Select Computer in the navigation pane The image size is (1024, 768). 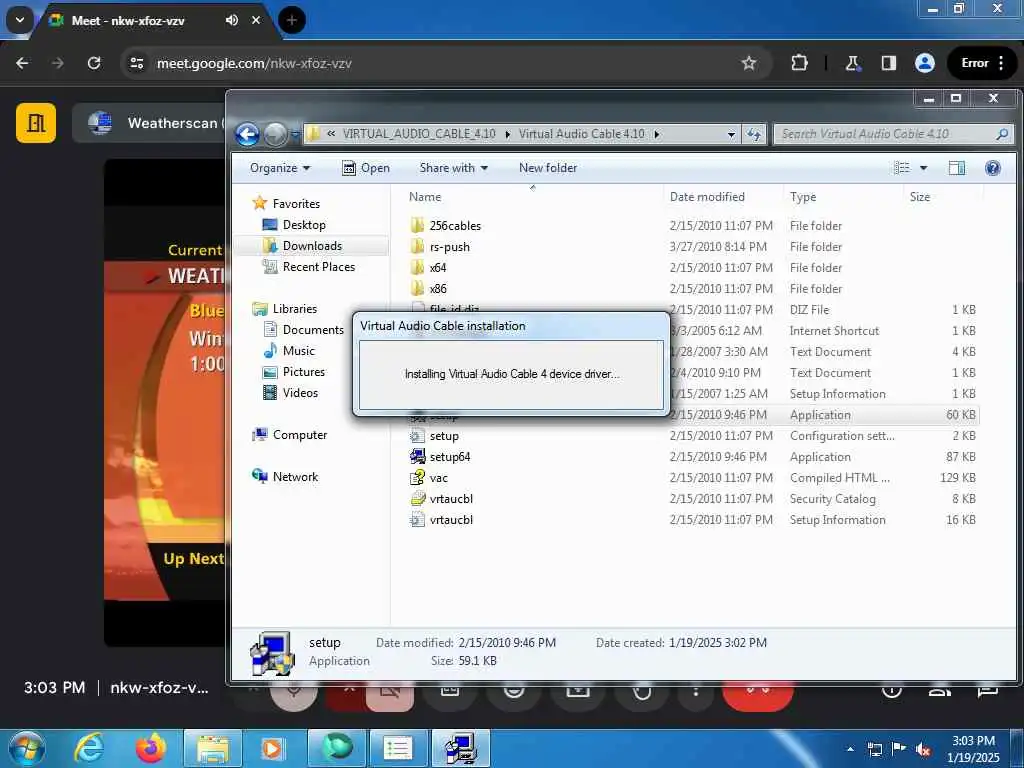pos(290,435)
